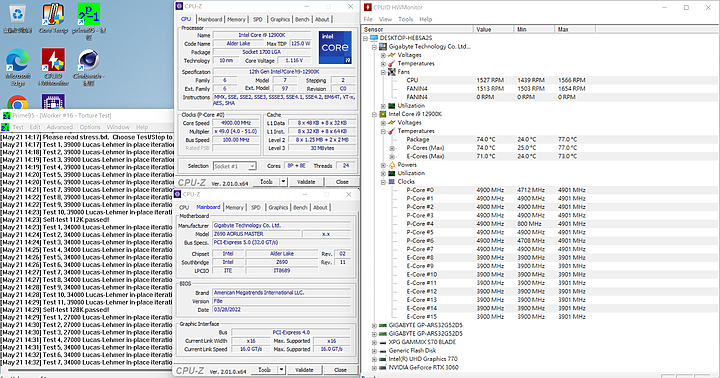Open the Tools menu in HWMonitor
This screenshot has height=378, width=720.
(405, 19)
